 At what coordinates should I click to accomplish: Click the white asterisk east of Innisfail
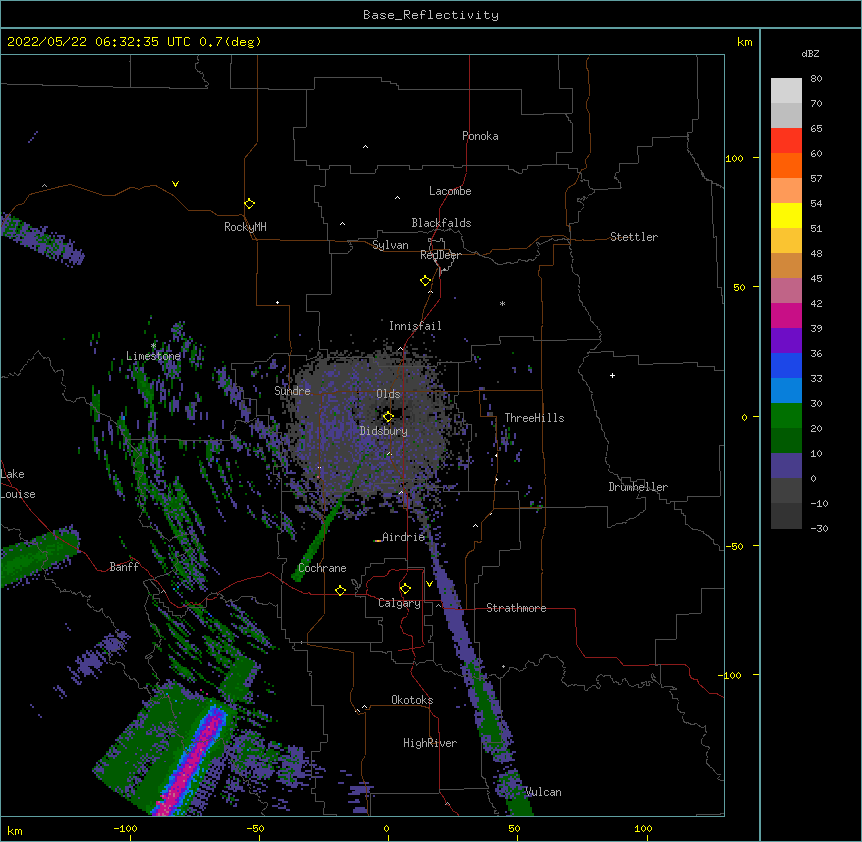502,303
